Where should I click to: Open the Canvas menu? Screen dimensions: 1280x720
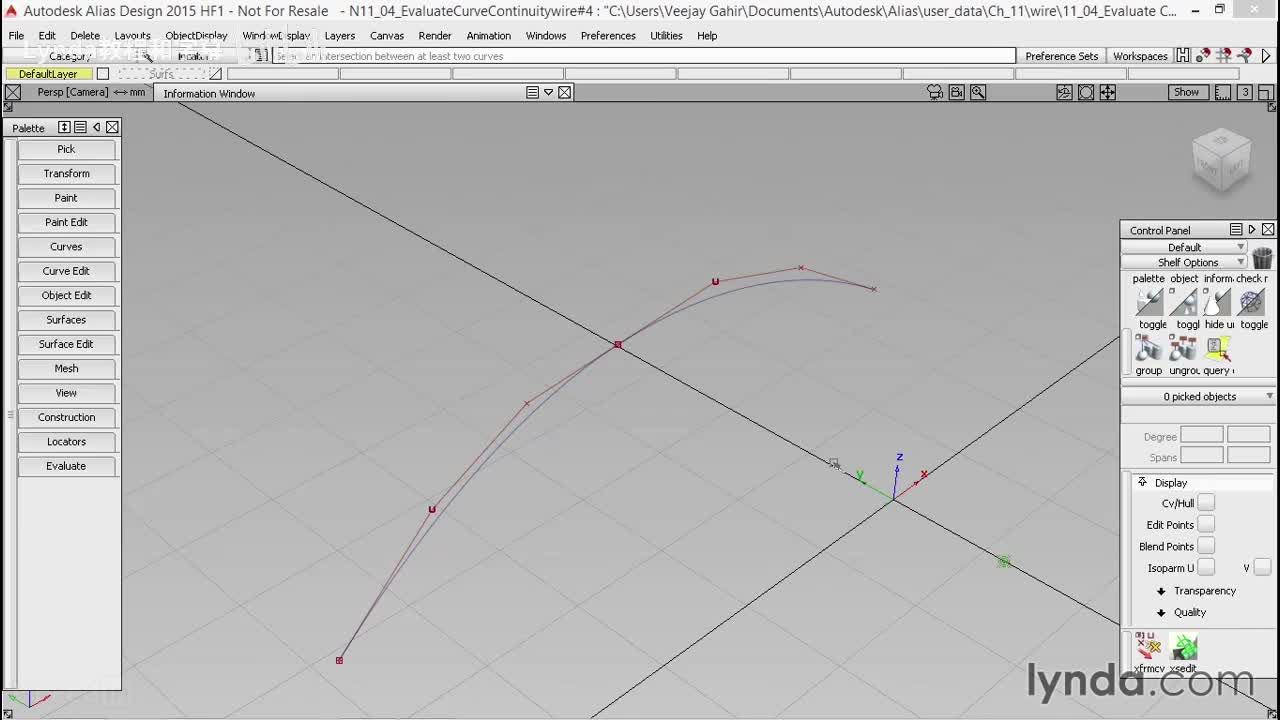pyautogui.click(x=387, y=36)
